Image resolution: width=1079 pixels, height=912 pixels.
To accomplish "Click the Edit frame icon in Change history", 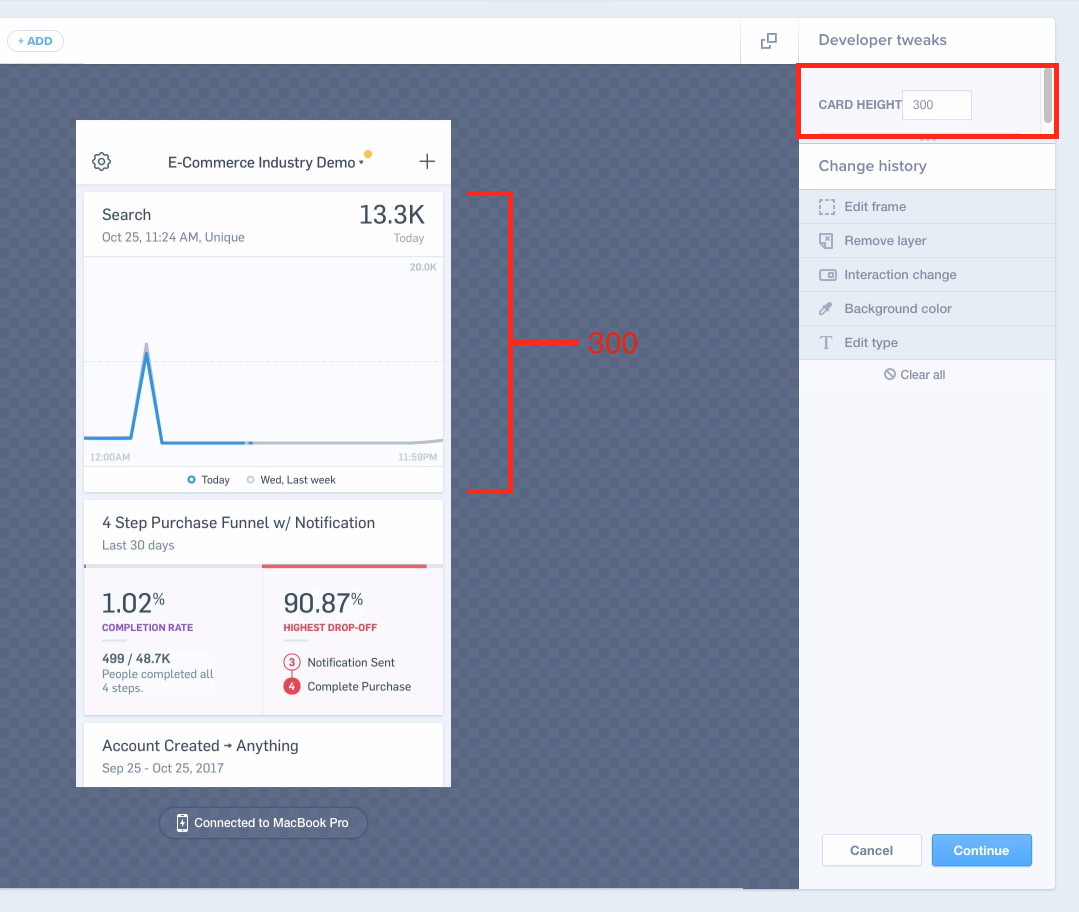I will [x=827, y=207].
